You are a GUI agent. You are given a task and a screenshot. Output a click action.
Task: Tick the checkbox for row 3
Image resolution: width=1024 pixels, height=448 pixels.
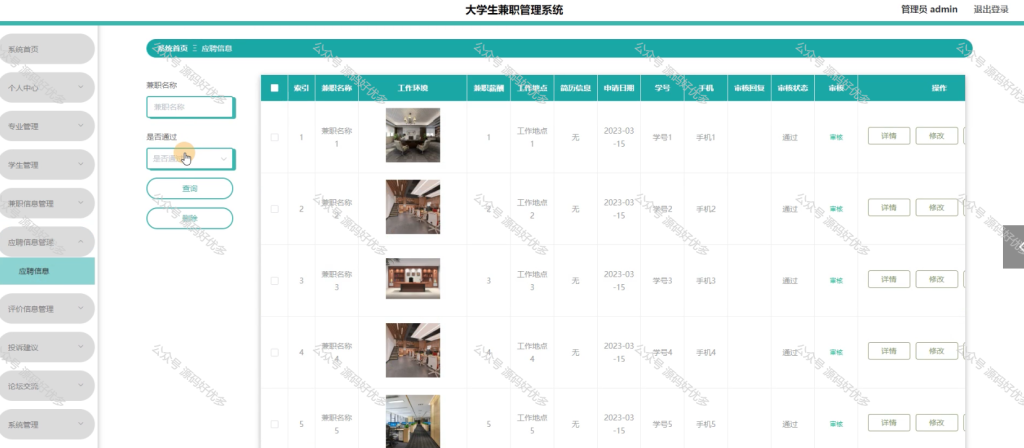[274, 281]
